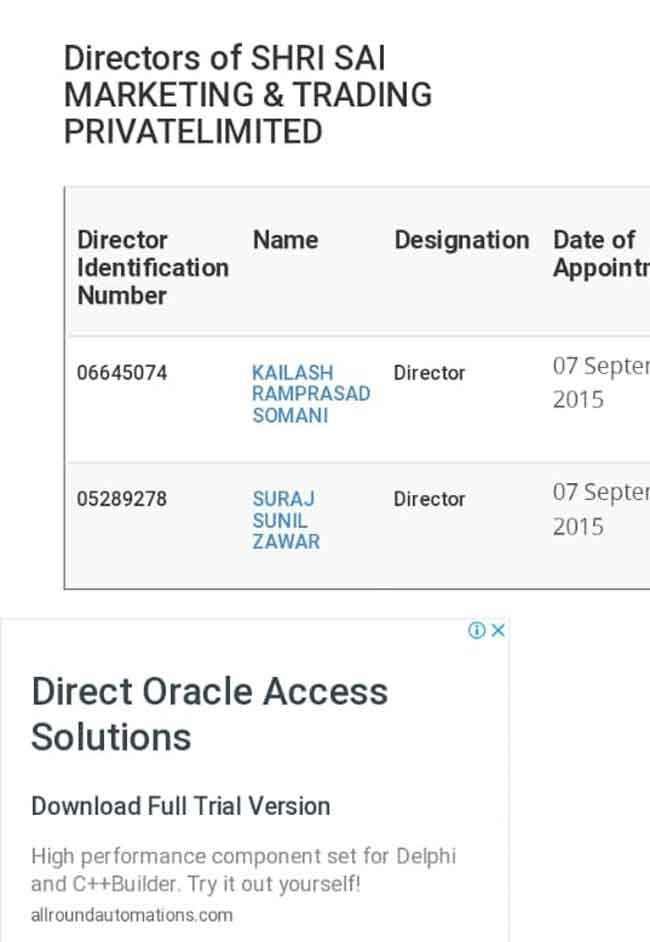Click RAMPRASAD text in first director name
The width and height of the screenshot is (650, 942).
311,394
